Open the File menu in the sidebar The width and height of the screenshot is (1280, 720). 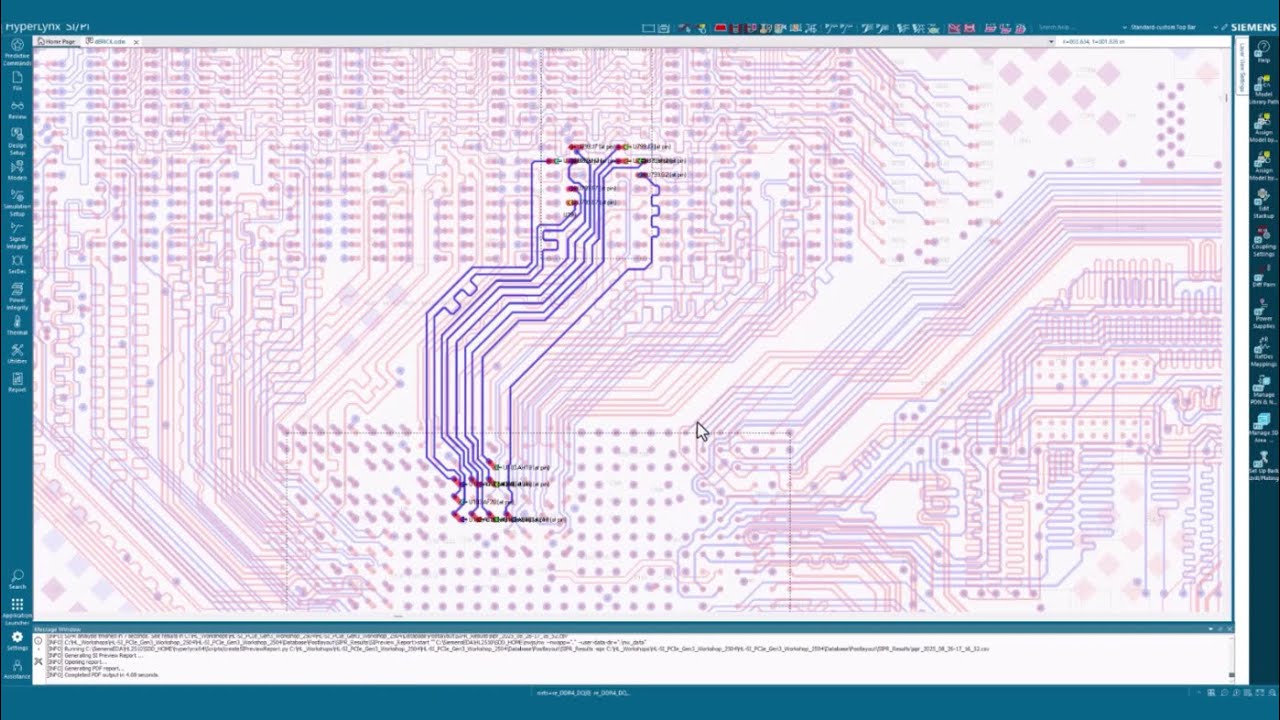click(x=17, y=81)
